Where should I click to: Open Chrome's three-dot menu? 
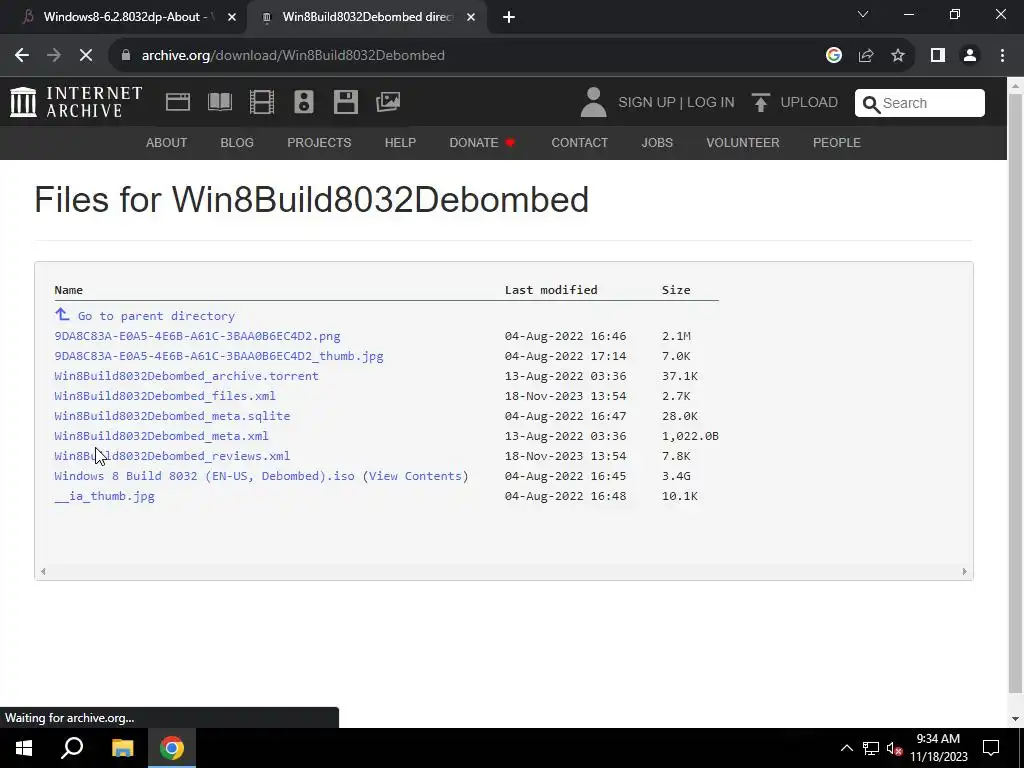(1002, 56)
